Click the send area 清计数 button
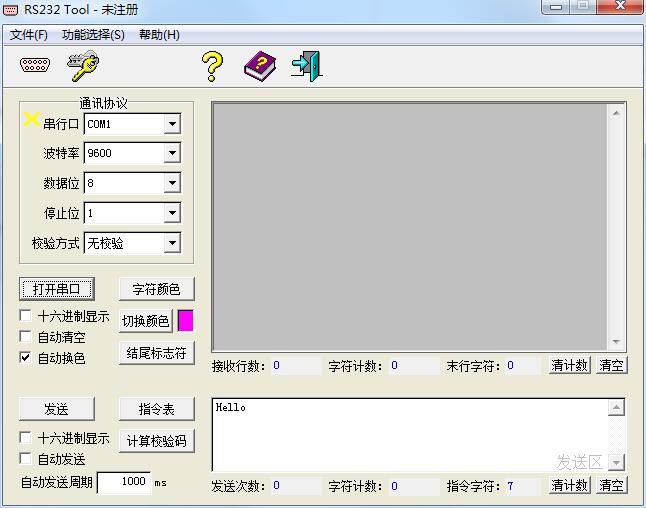 [x=569, y=485]
